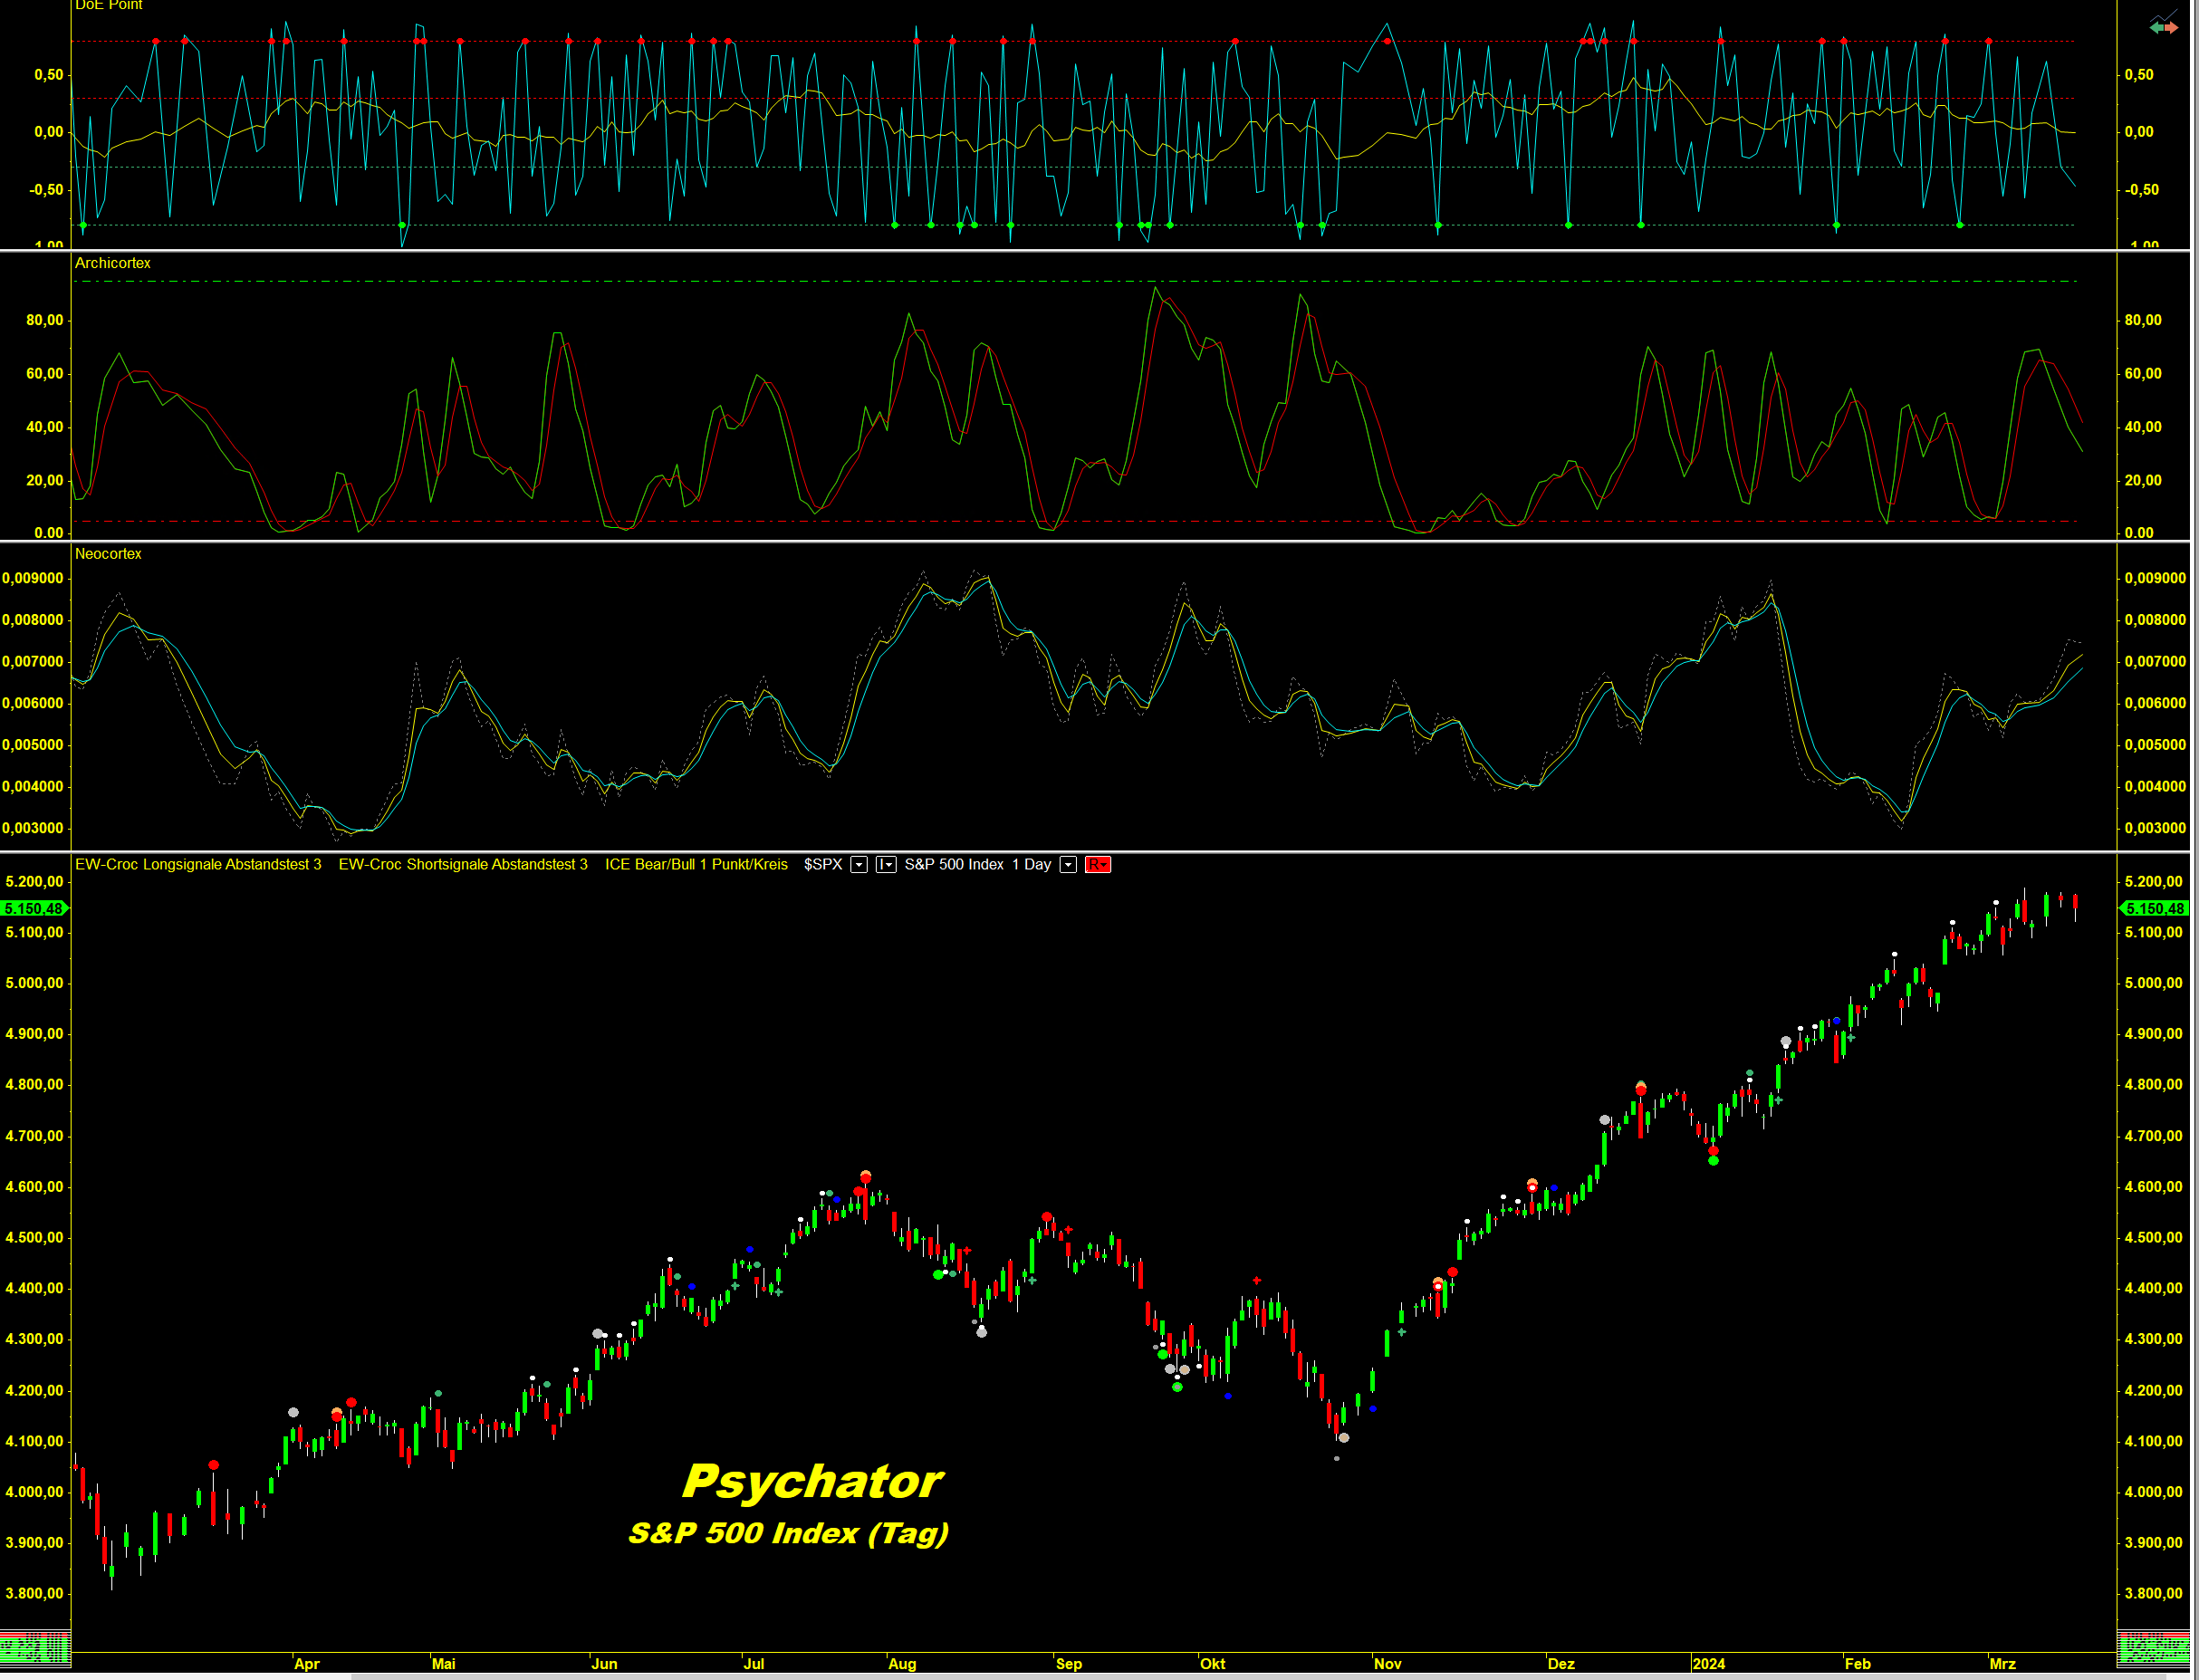Image resolution: width=2199 pixels, height=1680 pixels.
Task: Click the Neocortex indicator title
Action: pos(108,554)
